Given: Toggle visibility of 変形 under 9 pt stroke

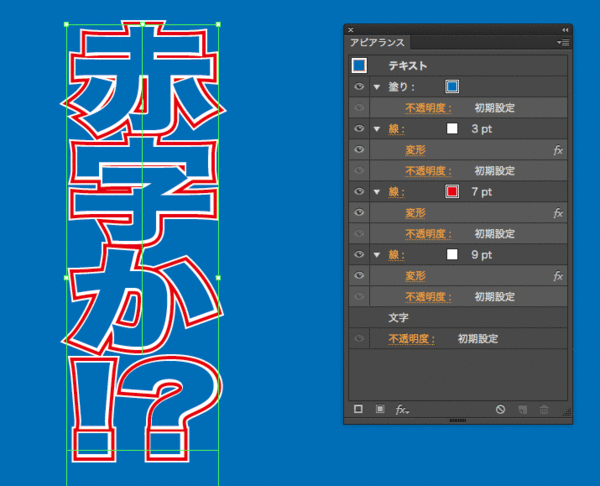Looking at the screenshot, I should (359, 276).
